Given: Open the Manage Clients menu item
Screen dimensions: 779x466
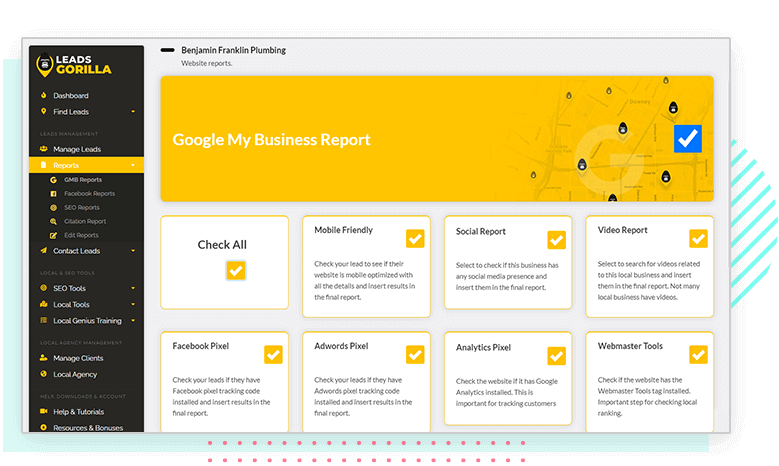Looking at the screenshot, I should 77,358.
